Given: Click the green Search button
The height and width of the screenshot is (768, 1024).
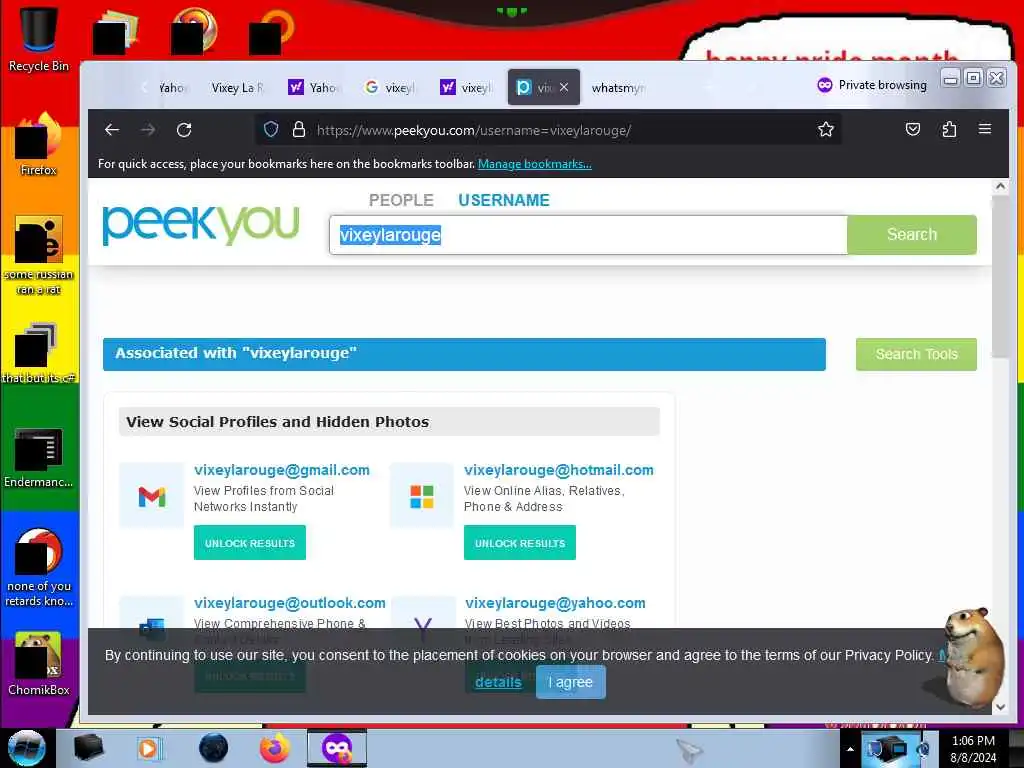Looking at the screenshot, I should pyautogui.click(x=912, y=234).
